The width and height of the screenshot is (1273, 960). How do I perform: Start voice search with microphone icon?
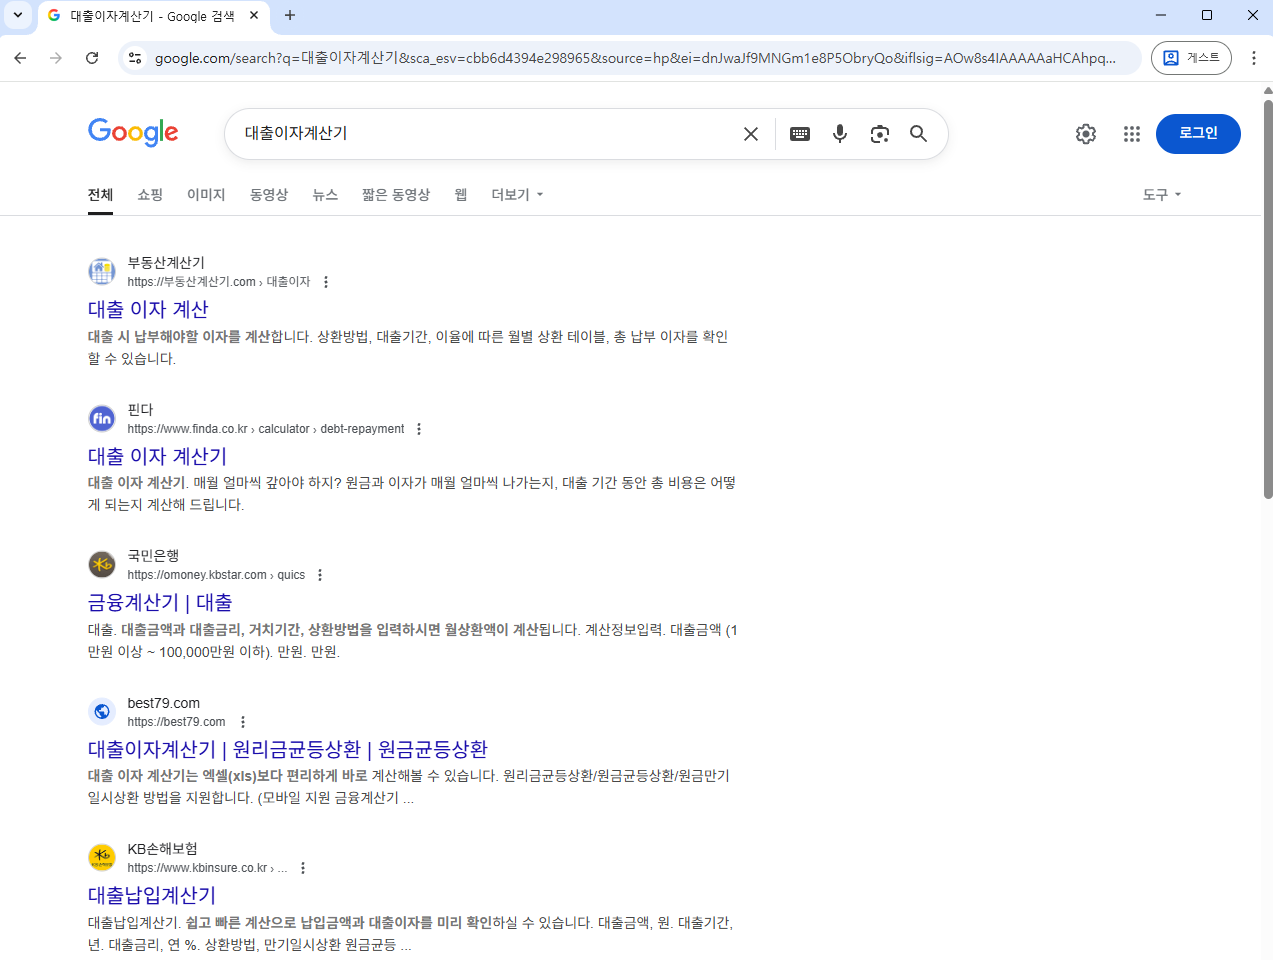tap(840, 134)
